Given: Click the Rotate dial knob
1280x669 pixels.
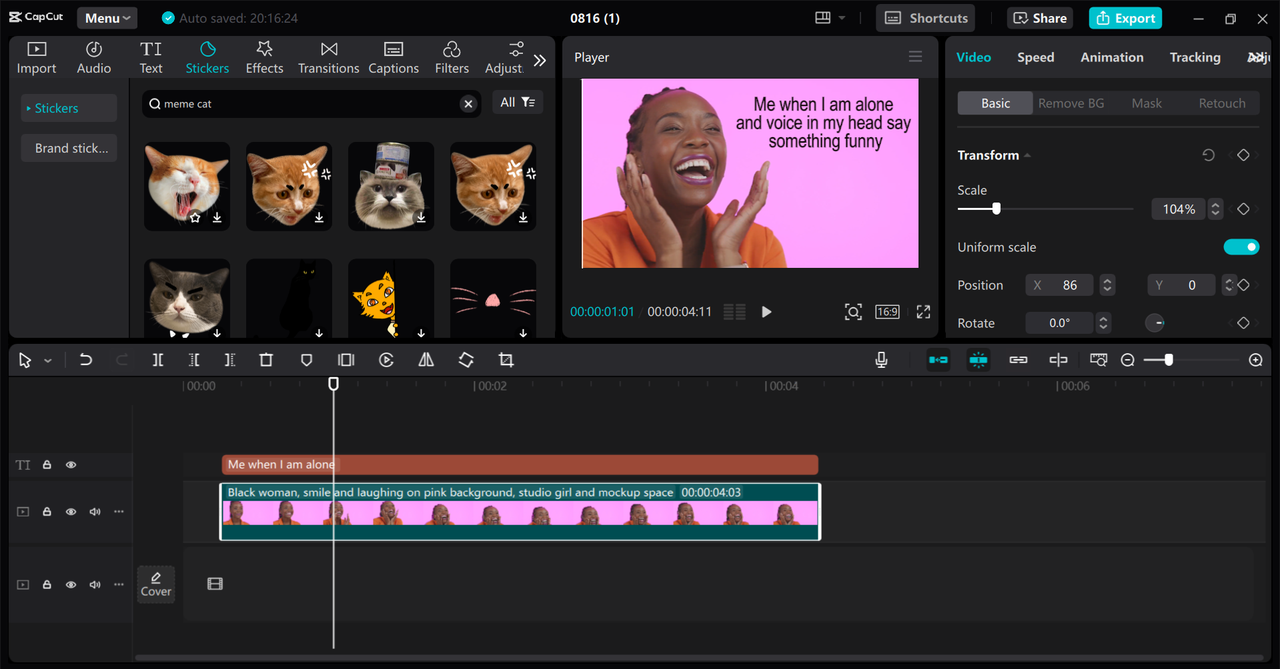Looking at the screenshot, I should [x=1154, y=323].
